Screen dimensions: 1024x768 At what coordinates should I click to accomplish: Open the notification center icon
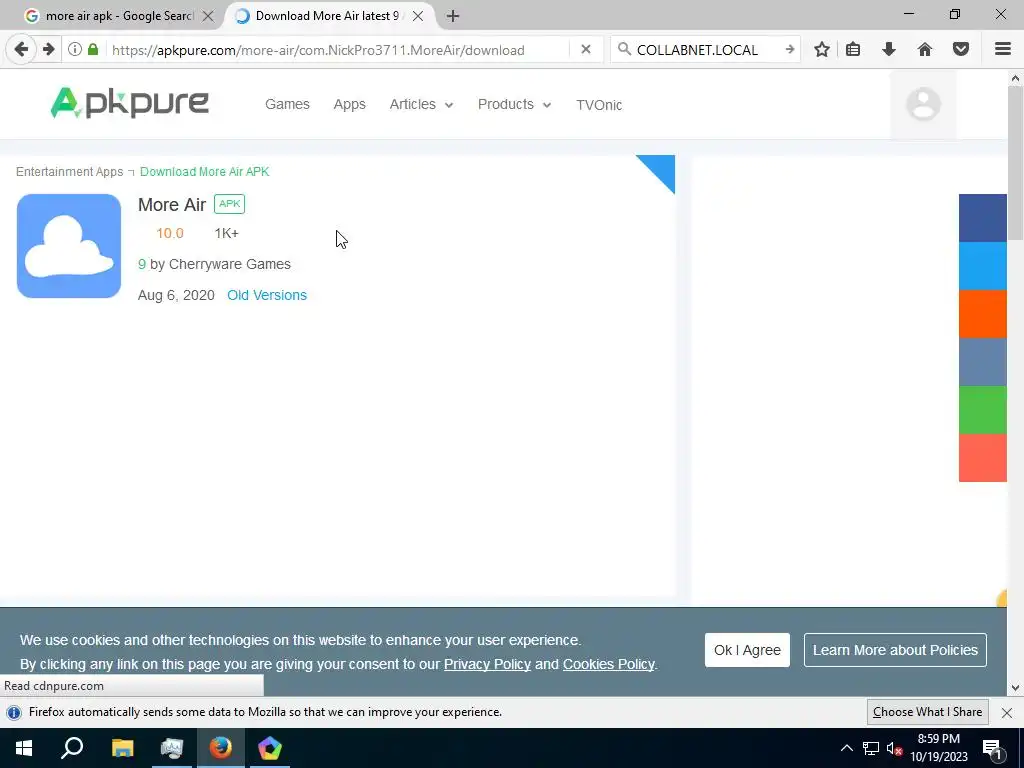[992, 748]
